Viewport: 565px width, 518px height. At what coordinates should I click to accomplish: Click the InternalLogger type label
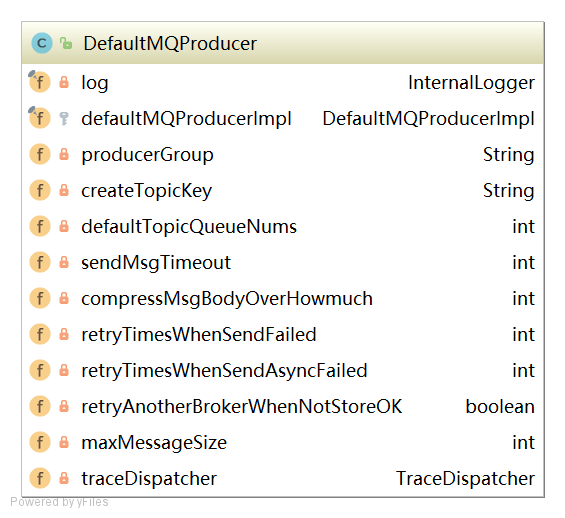click(x=471, y=83)
